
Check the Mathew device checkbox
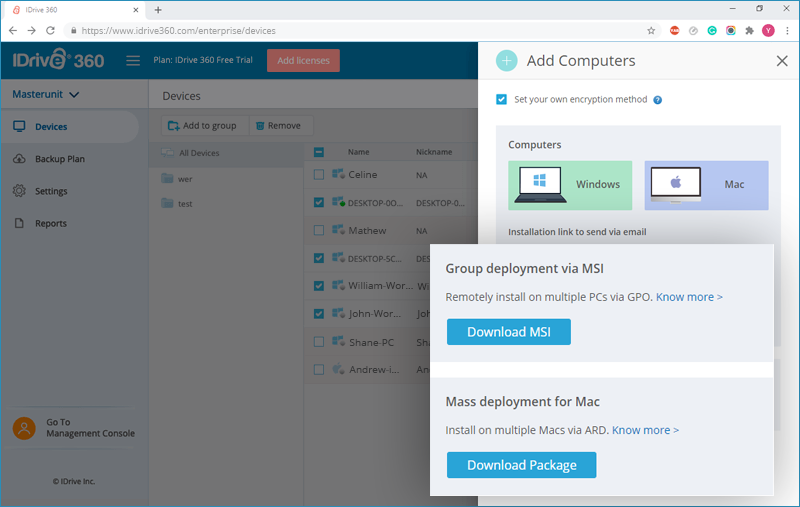[319, 230]
